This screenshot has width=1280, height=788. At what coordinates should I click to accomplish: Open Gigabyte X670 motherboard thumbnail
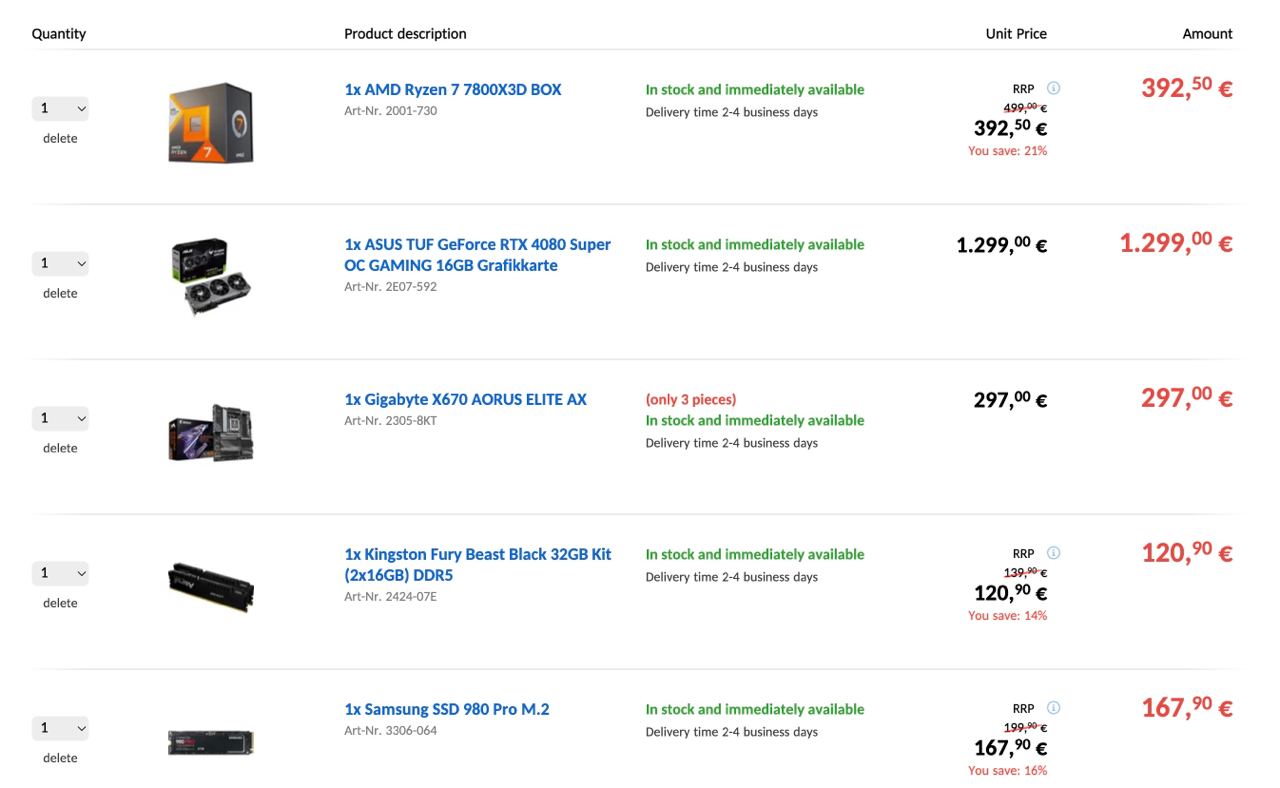(x=211, y=432)
